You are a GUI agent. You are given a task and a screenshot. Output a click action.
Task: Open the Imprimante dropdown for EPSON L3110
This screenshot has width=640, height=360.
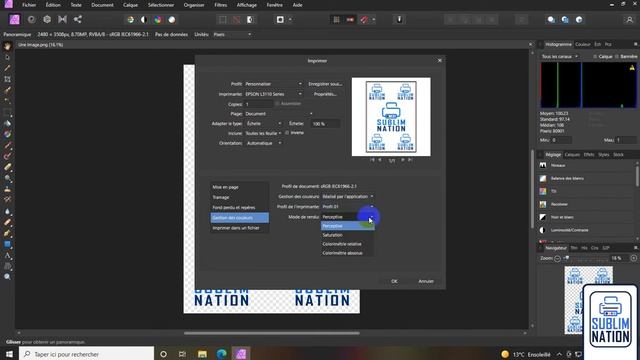[273, 94]
